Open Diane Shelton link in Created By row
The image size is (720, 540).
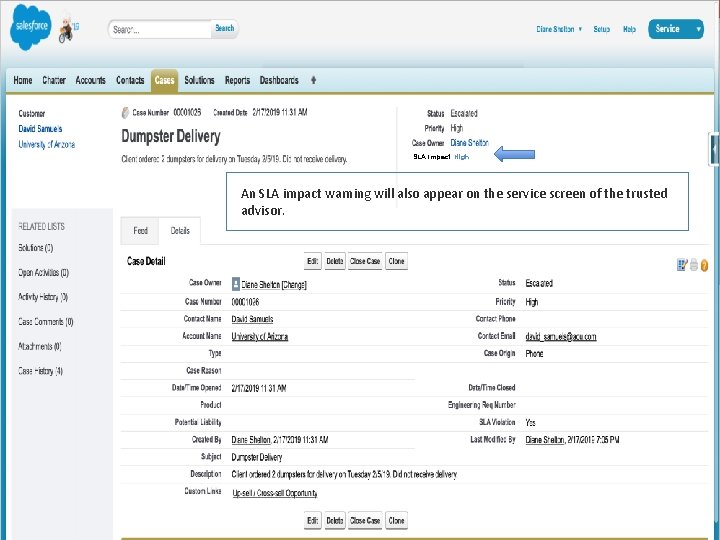(251, 440)
